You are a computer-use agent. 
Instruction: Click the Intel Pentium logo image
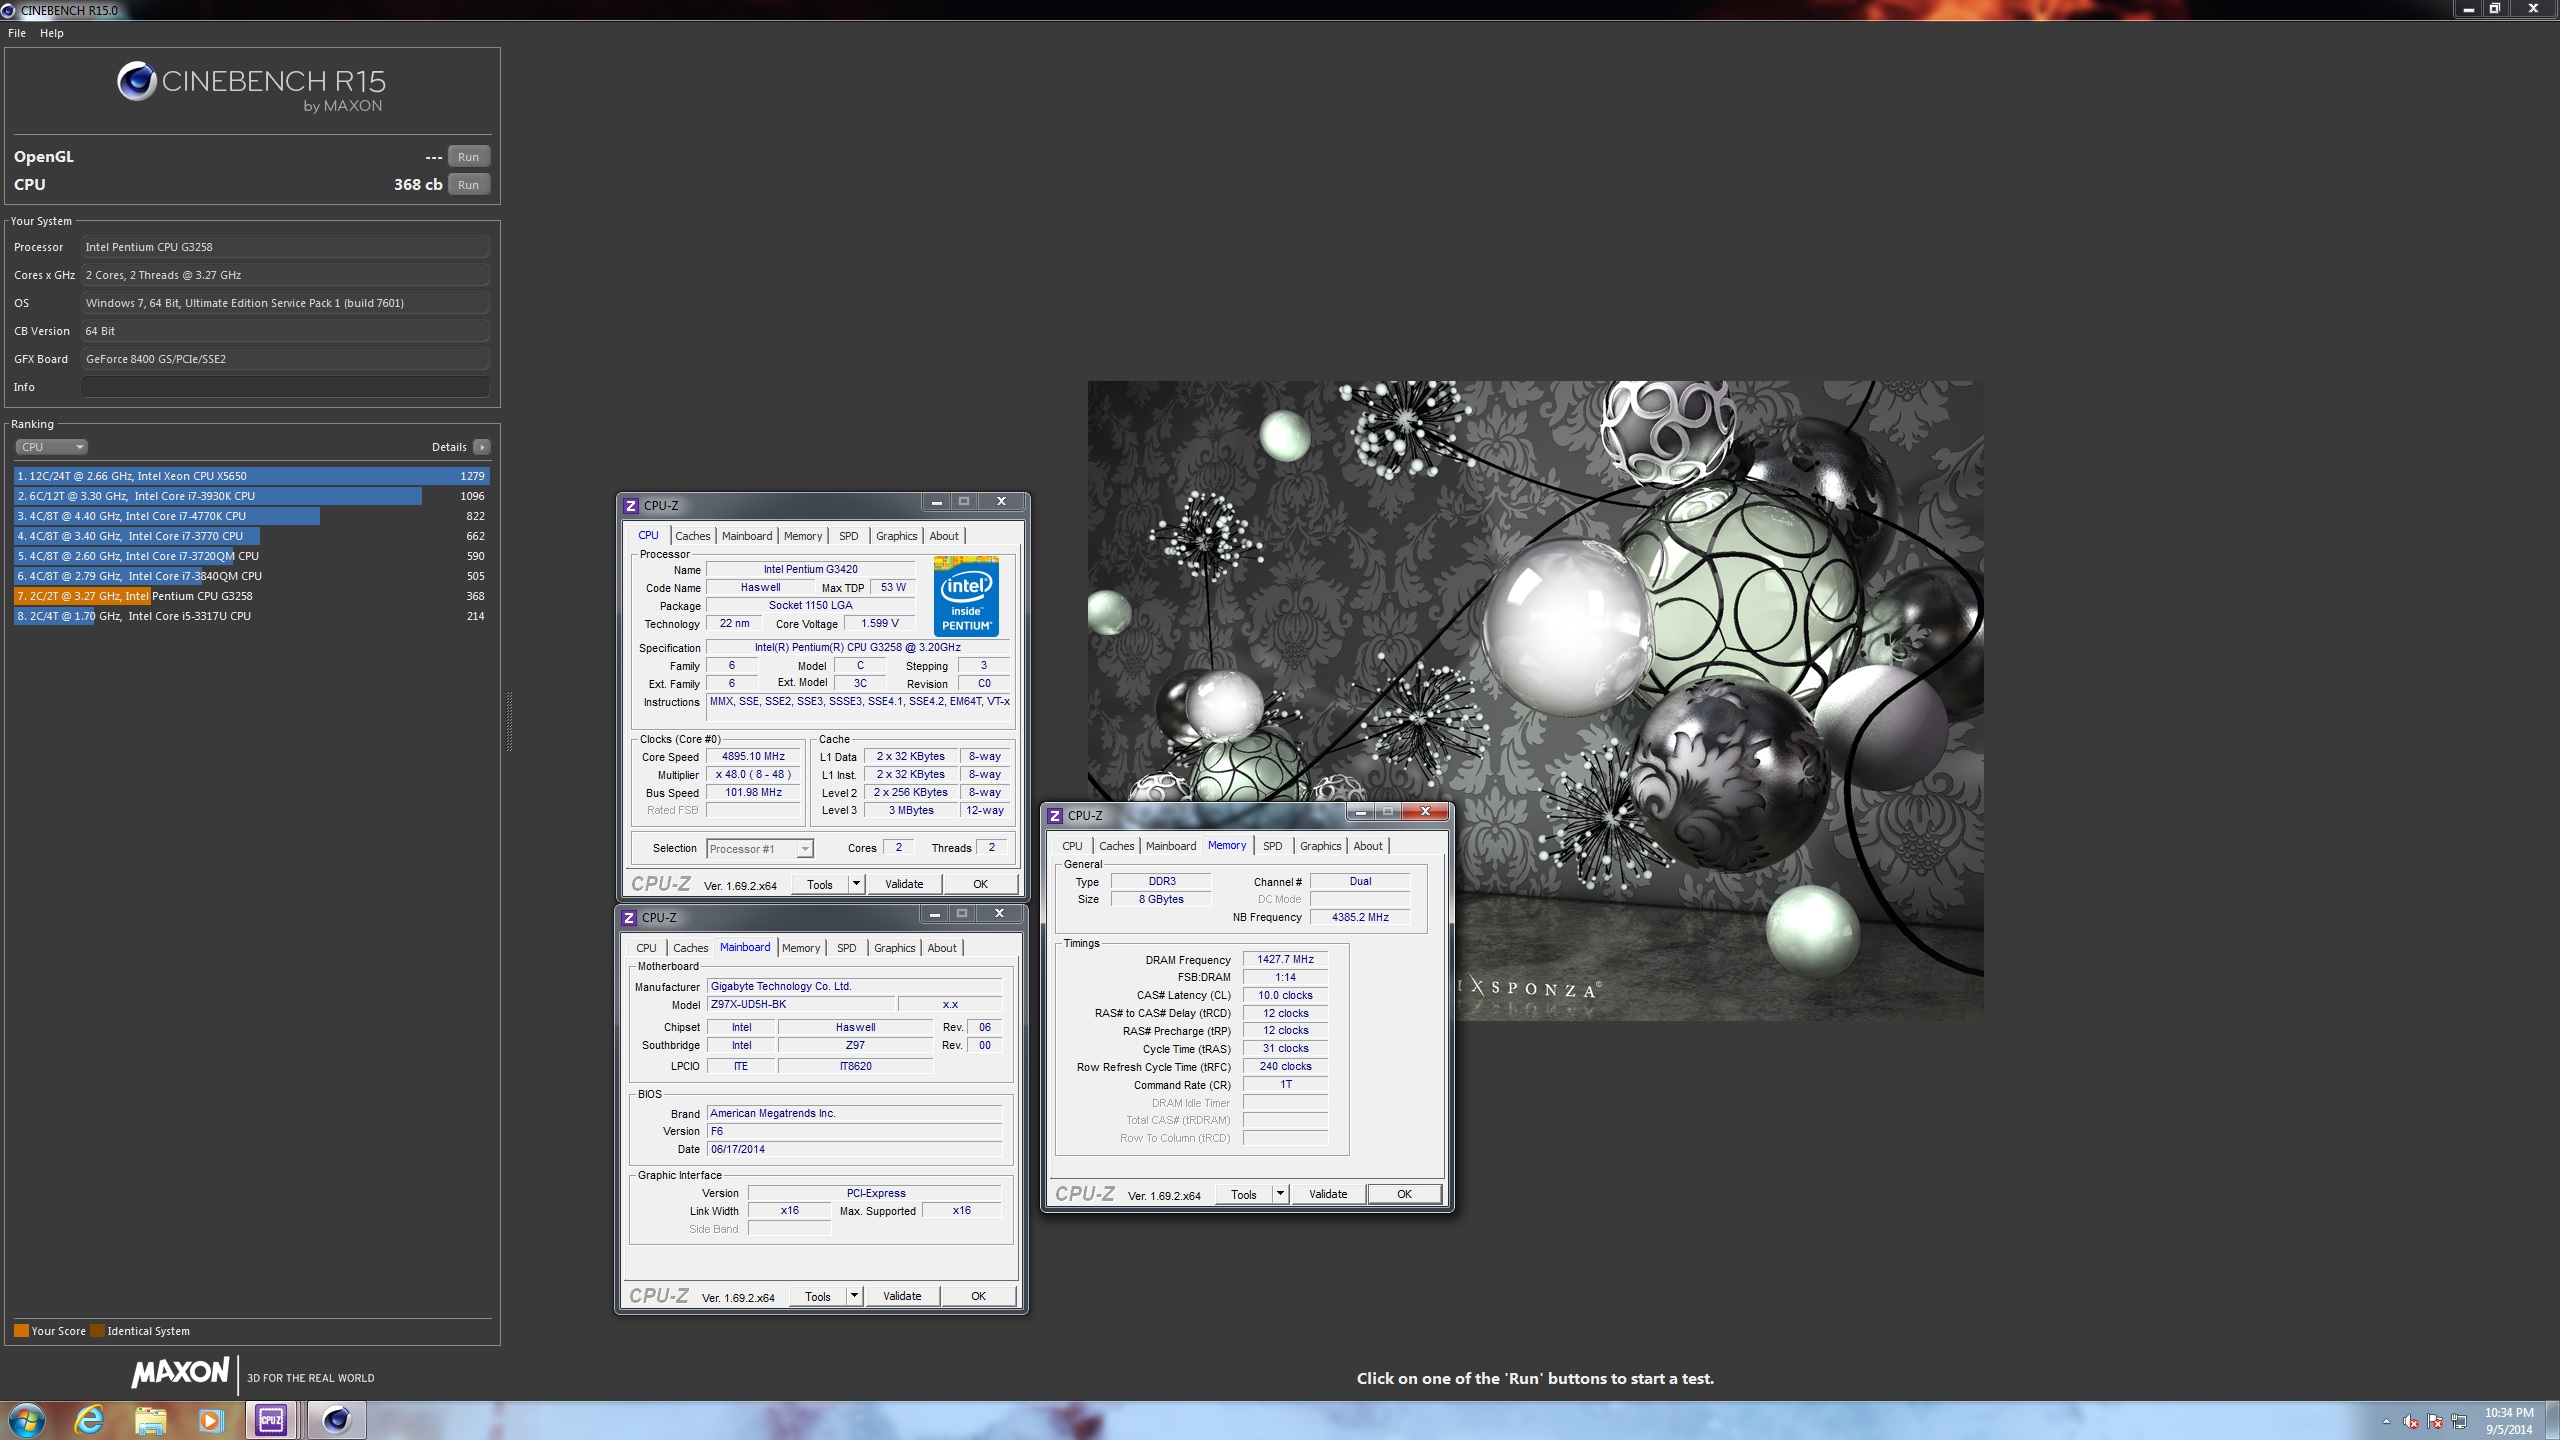coord(966,597)
